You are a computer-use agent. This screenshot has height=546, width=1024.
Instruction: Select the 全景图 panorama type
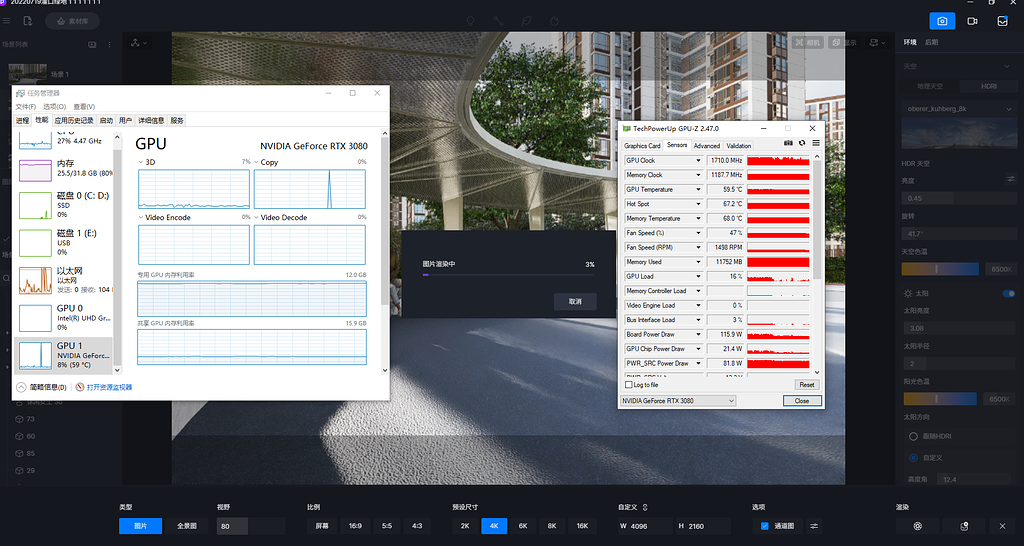click(x=186, y=526)
